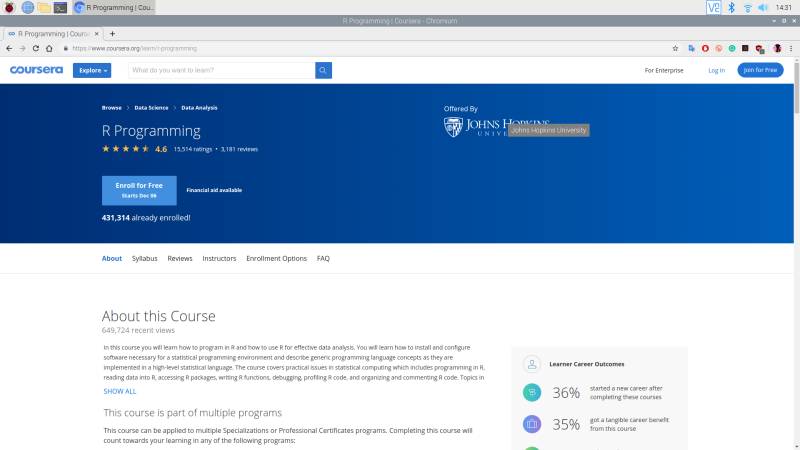
Task: Click the 14:31 clock in the panel
Action: (x=784, y=7)
